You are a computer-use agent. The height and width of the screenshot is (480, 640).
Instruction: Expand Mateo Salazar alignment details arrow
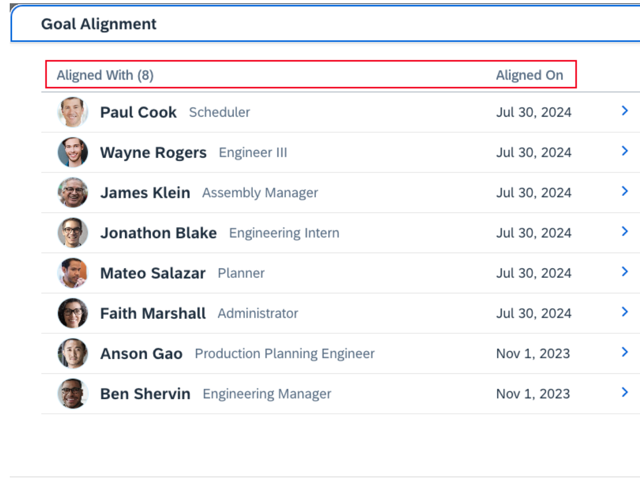624,272
